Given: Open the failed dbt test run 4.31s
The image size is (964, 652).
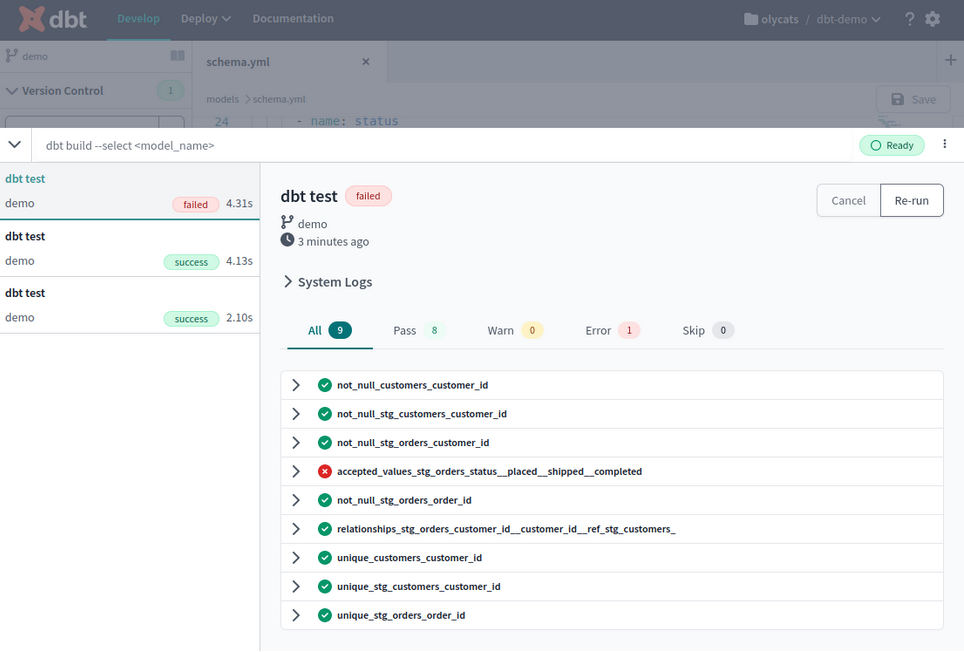Looking at the screenshot, I should click(x=130, y=191).
